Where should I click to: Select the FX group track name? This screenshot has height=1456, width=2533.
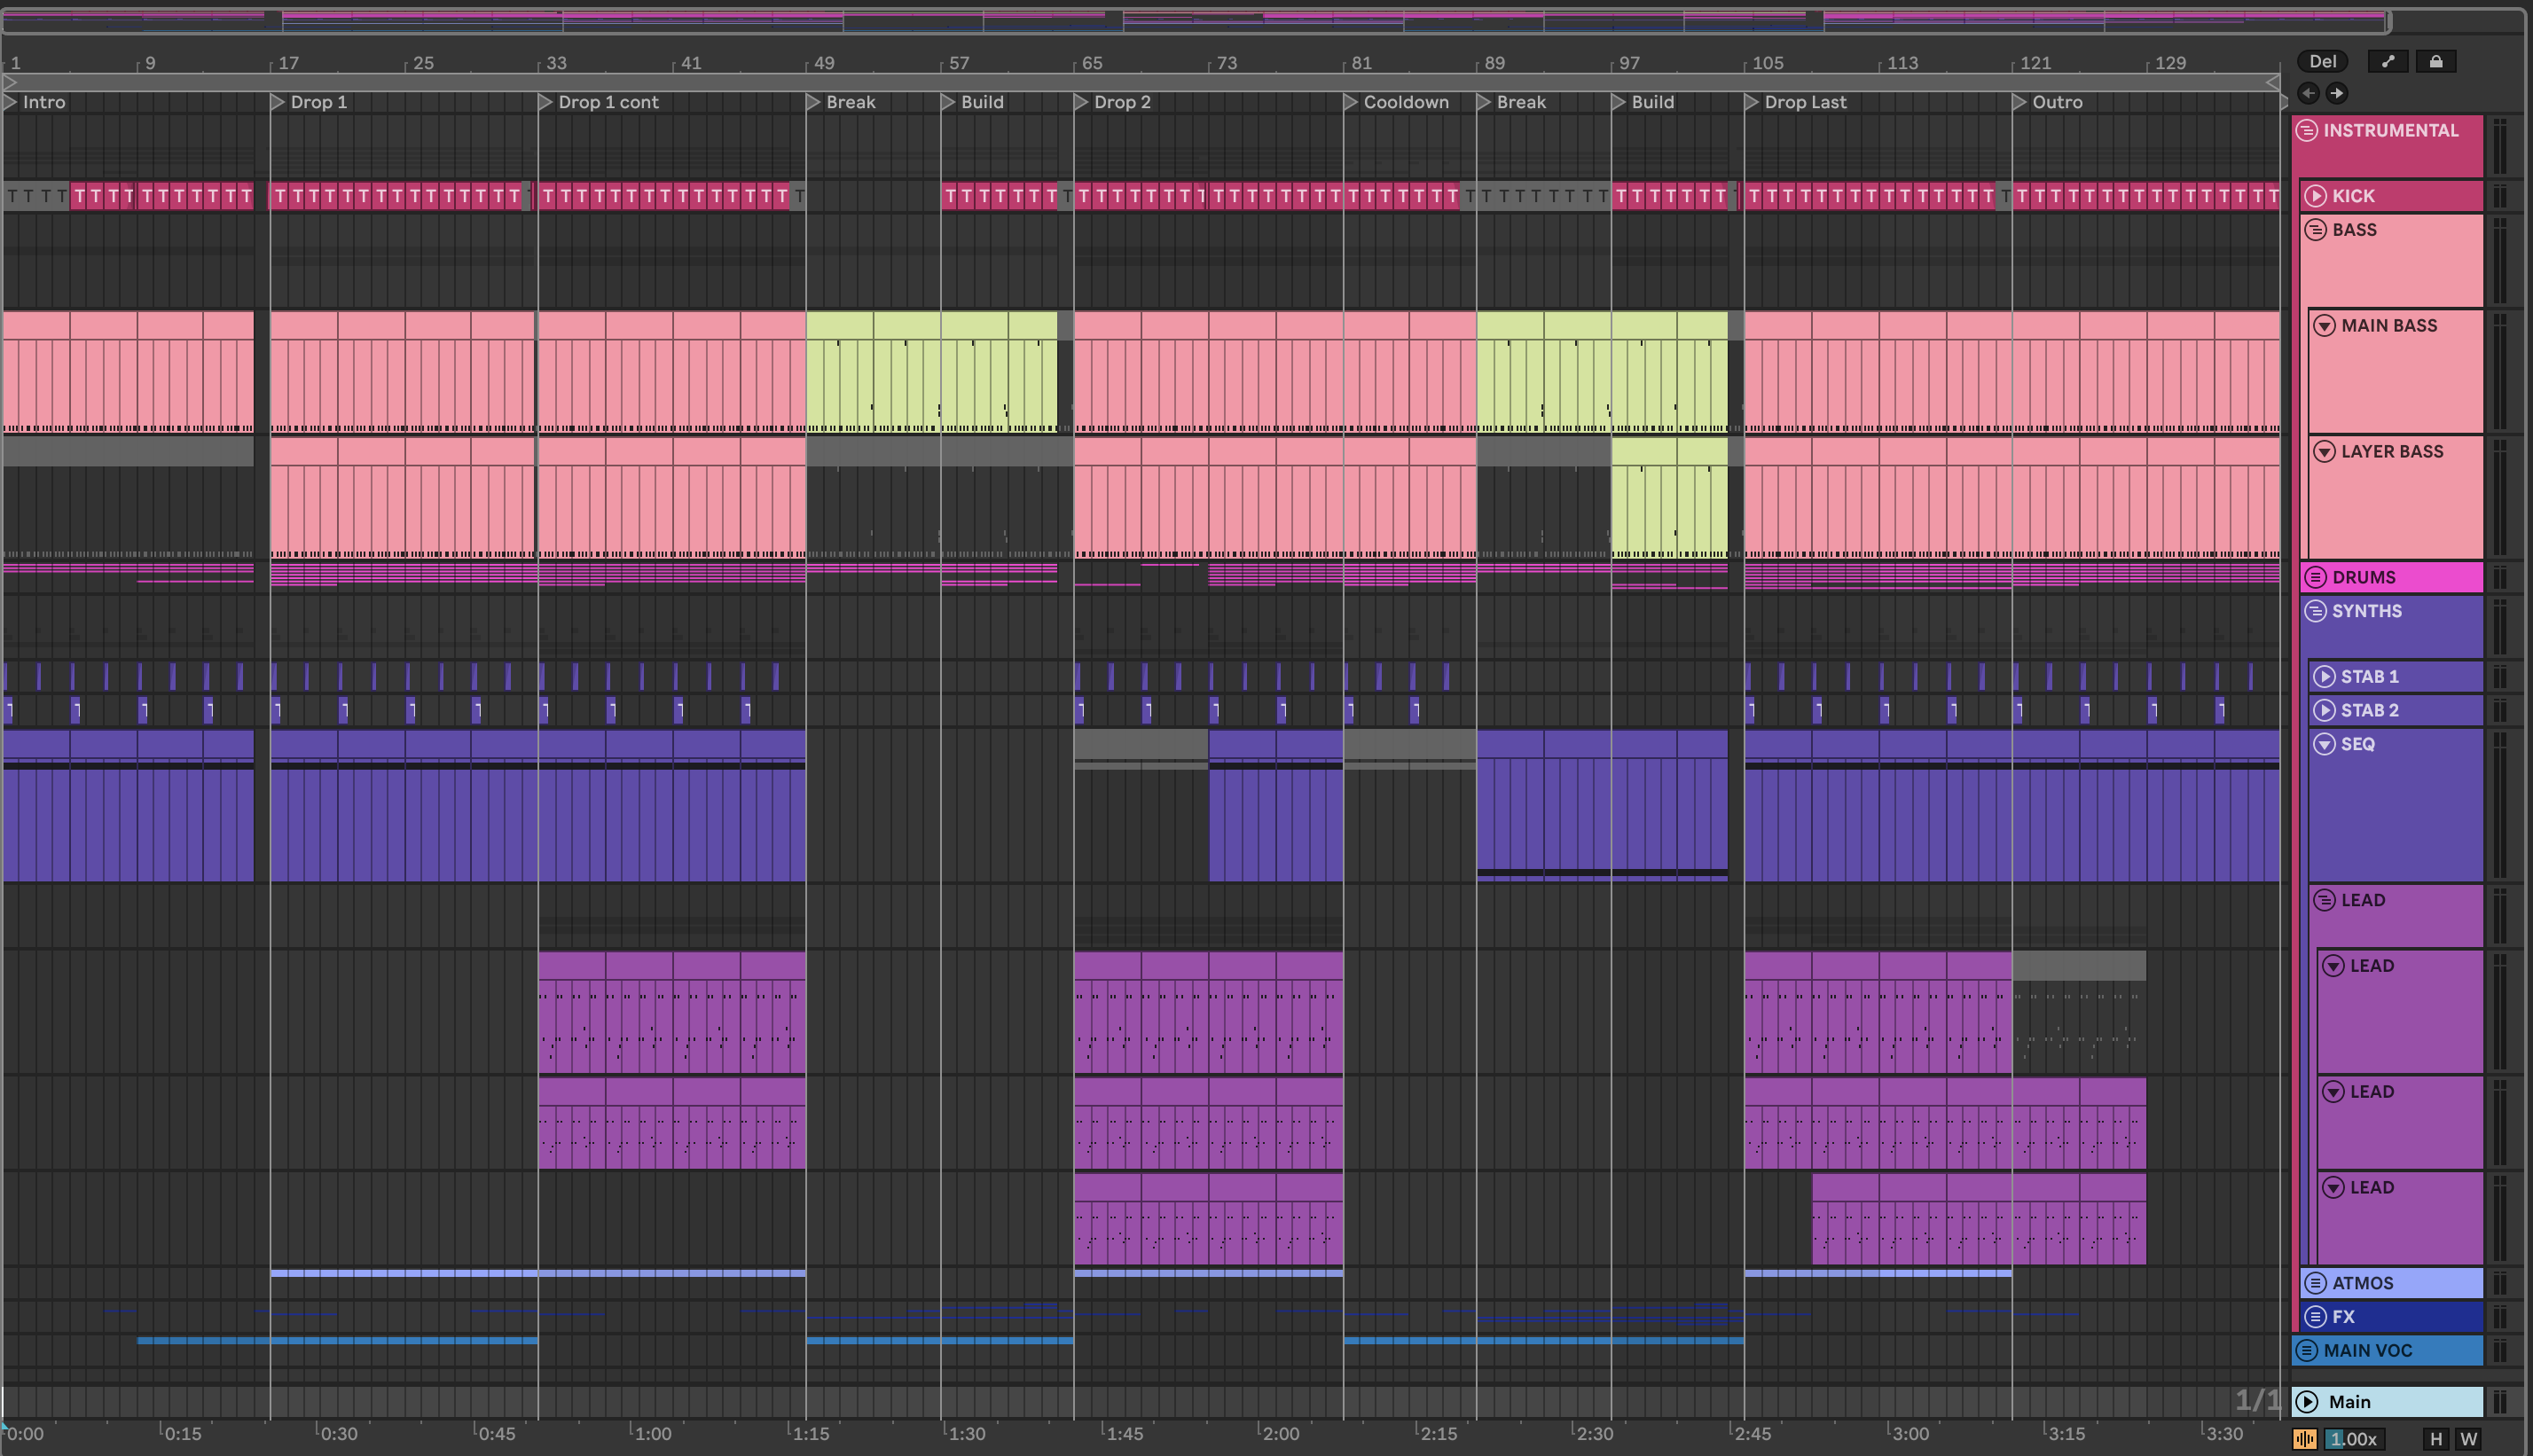coord(2344,1317)
